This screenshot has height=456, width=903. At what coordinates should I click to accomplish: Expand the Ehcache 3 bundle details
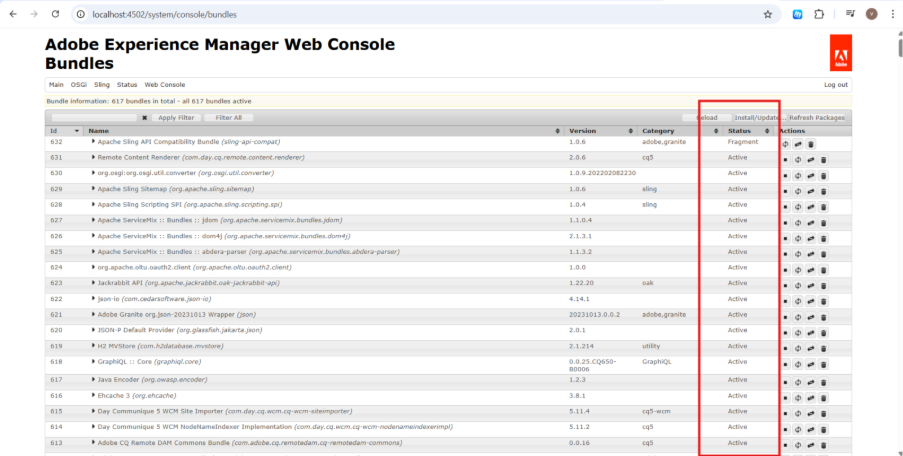click(93, 396)
